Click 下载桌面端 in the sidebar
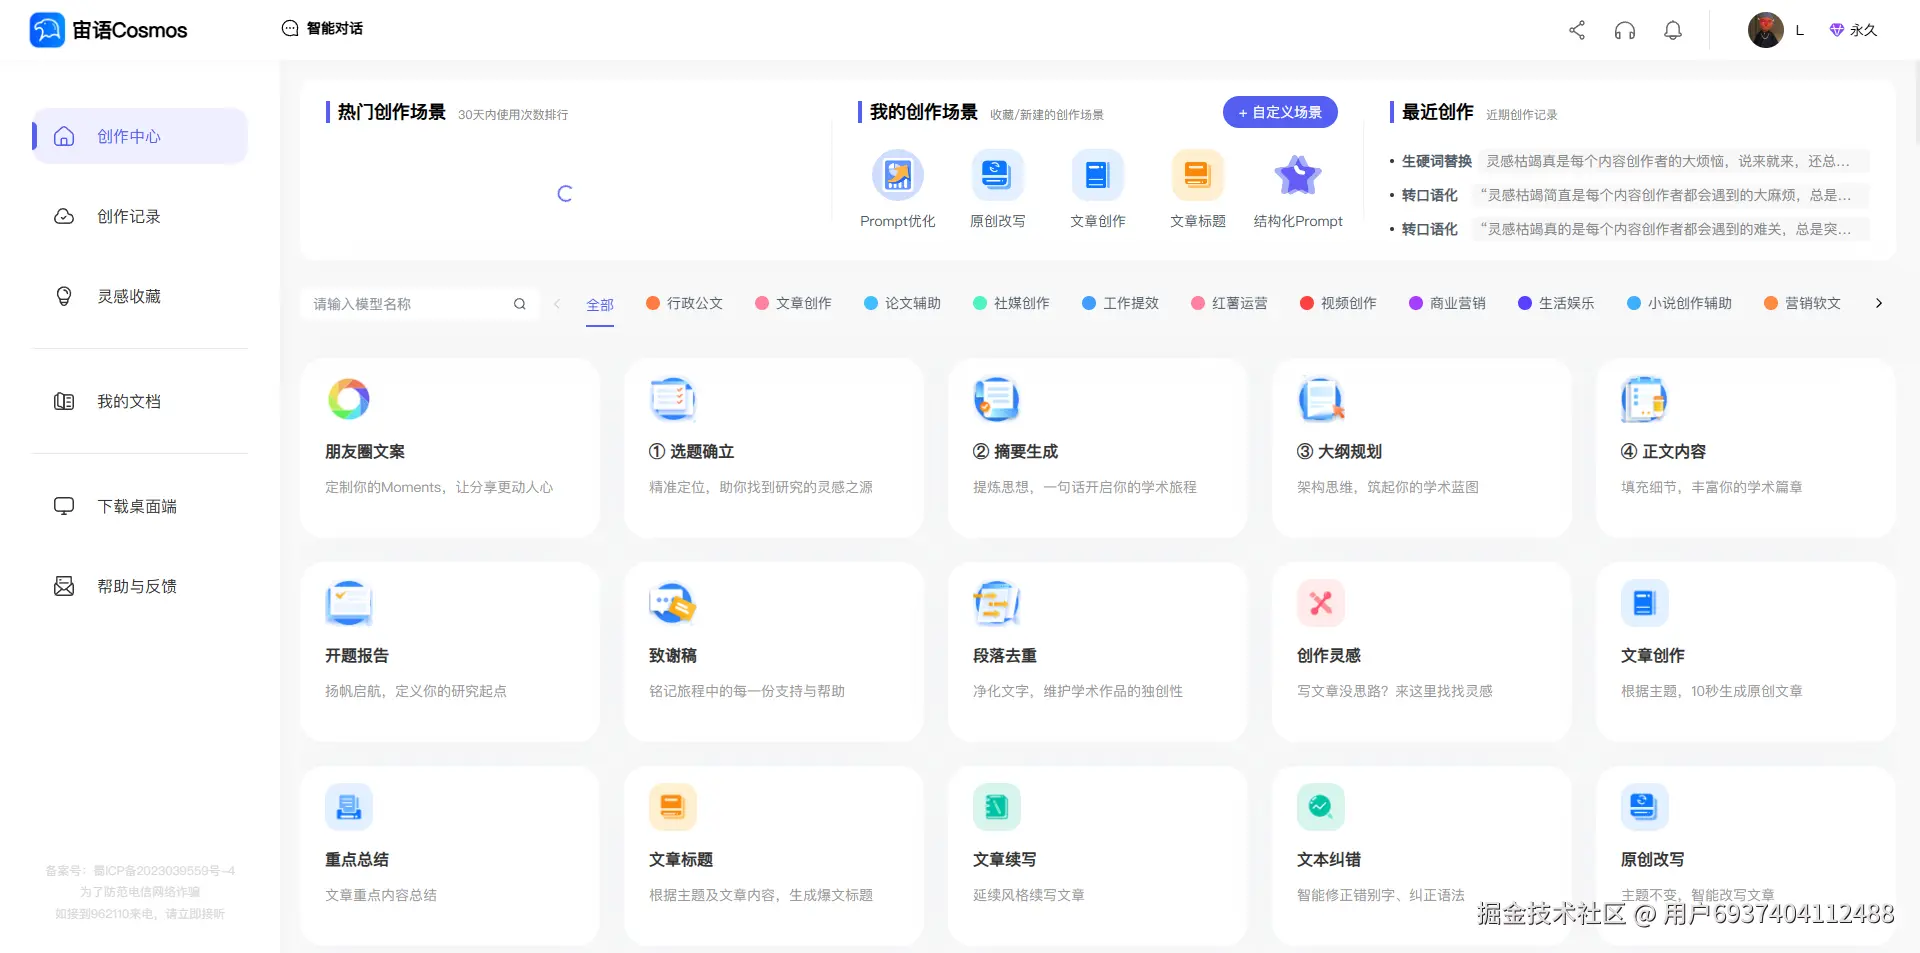The width and height of the screenshot is (1920, 953). (140, 506)
